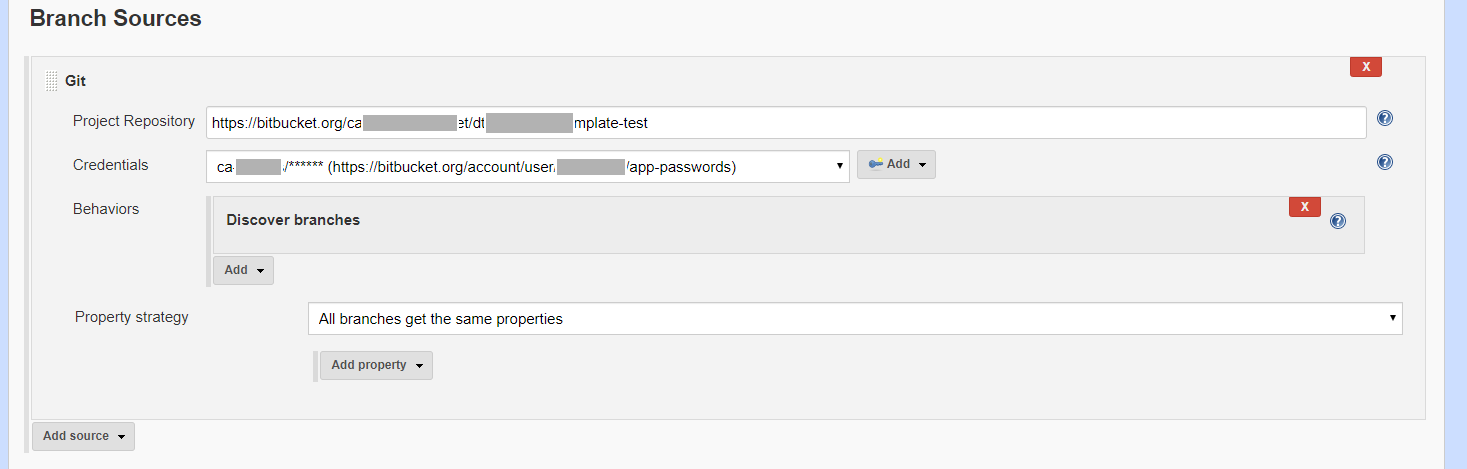Click the Project Repository URL field
Image resolution: width=1467 pixels, height=469 pixels.
[786, 123]
